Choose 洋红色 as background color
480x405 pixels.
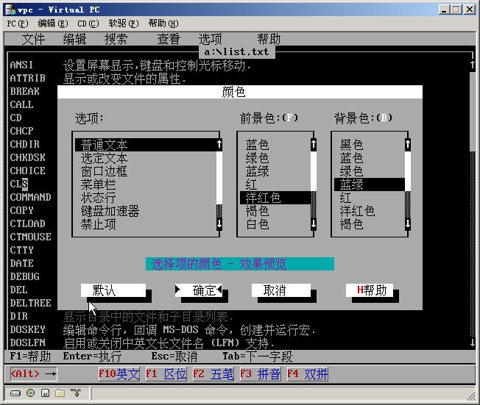369,211
